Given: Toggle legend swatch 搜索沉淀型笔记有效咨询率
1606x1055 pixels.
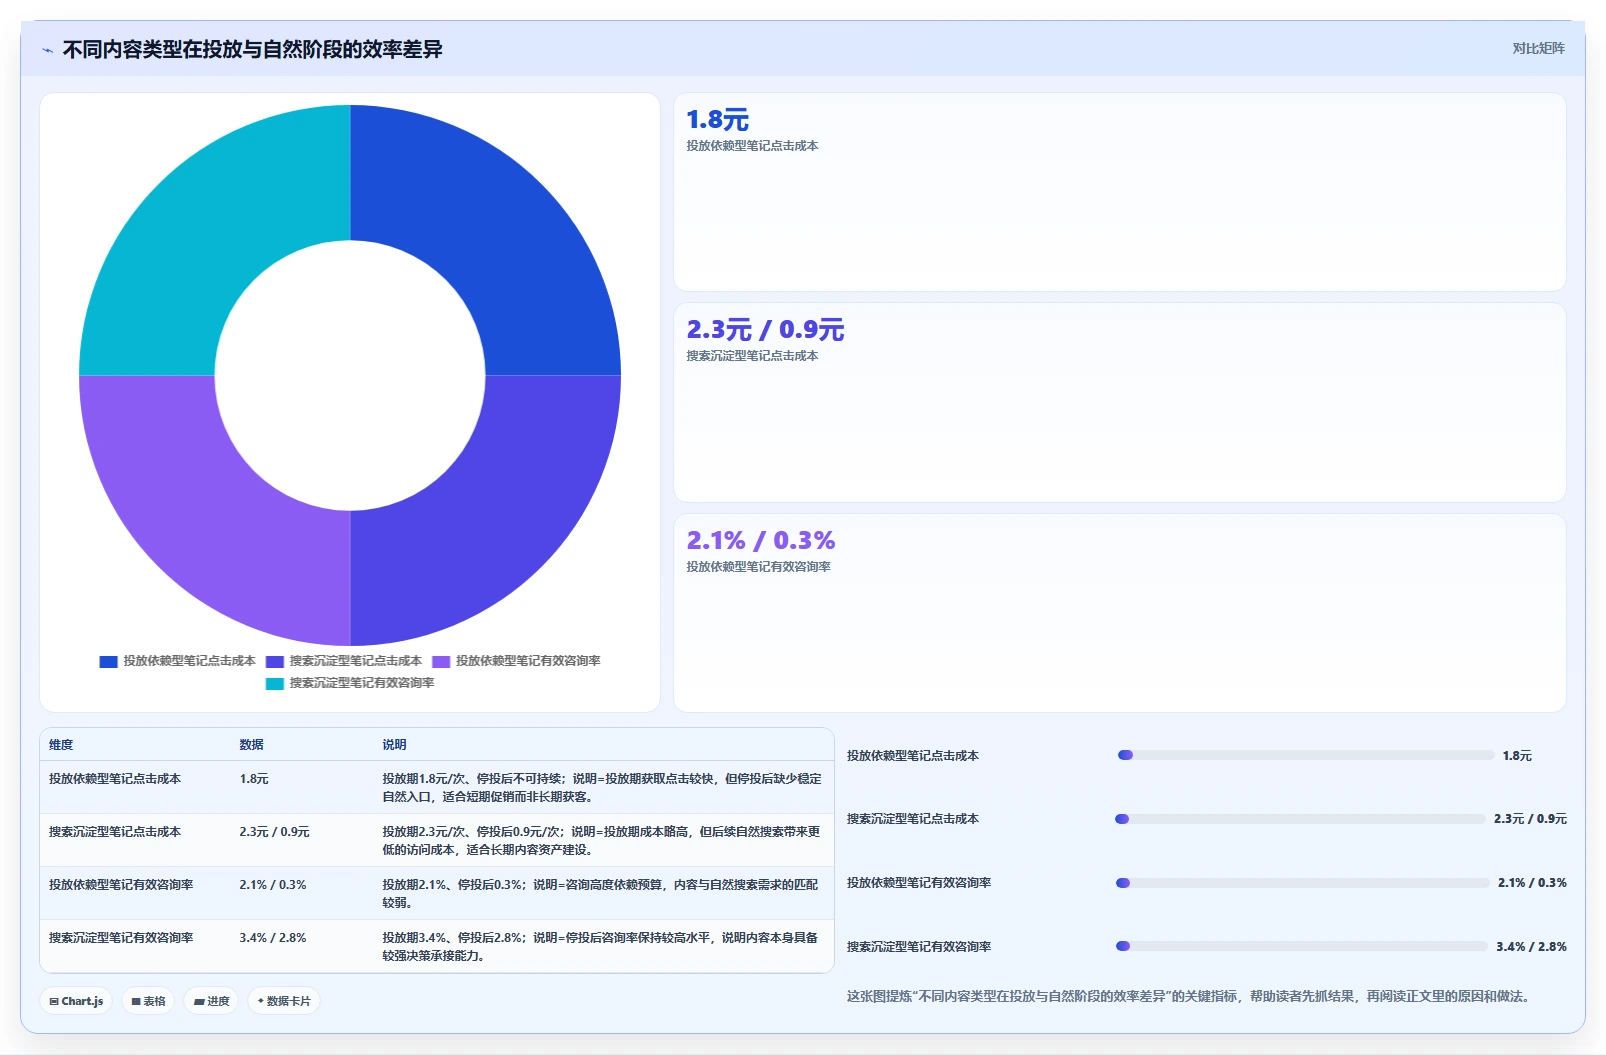Looking at the screenshot, I should [275, 683].
